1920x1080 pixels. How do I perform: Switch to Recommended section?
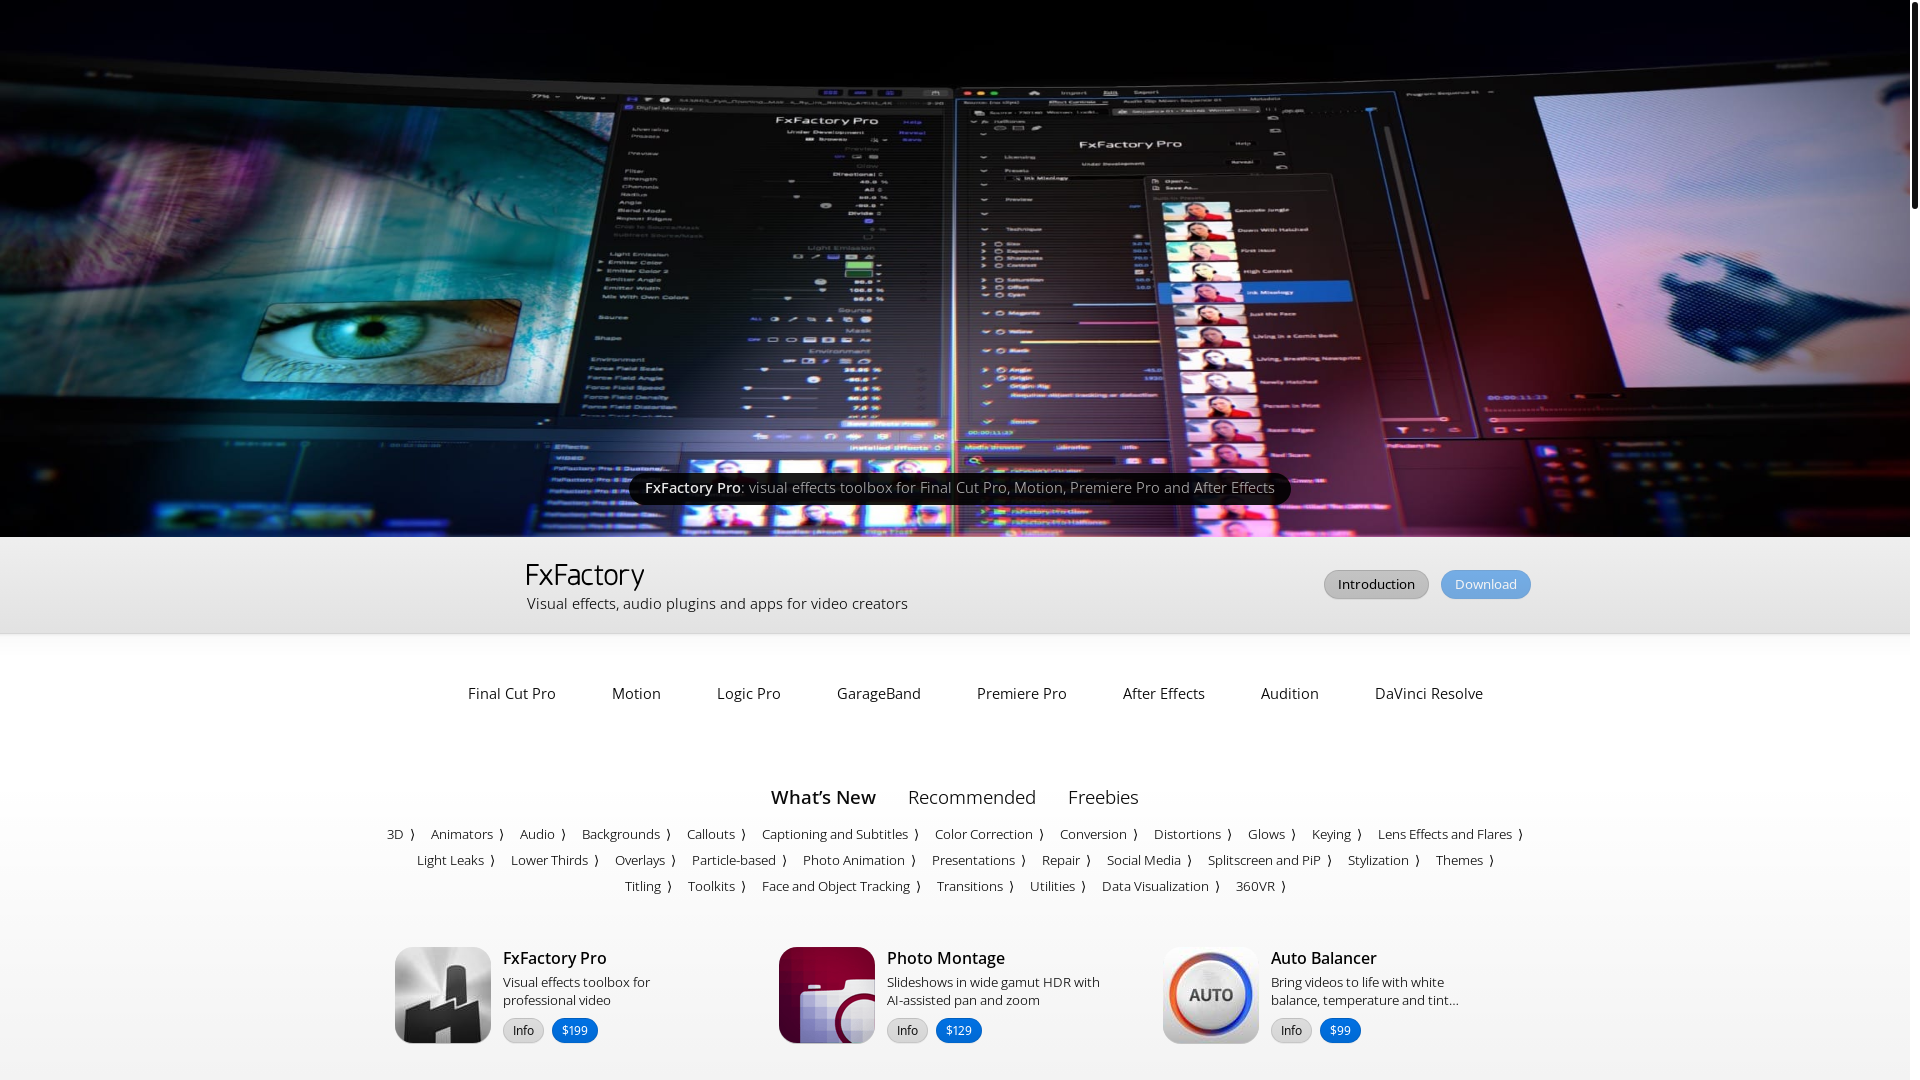972,798
